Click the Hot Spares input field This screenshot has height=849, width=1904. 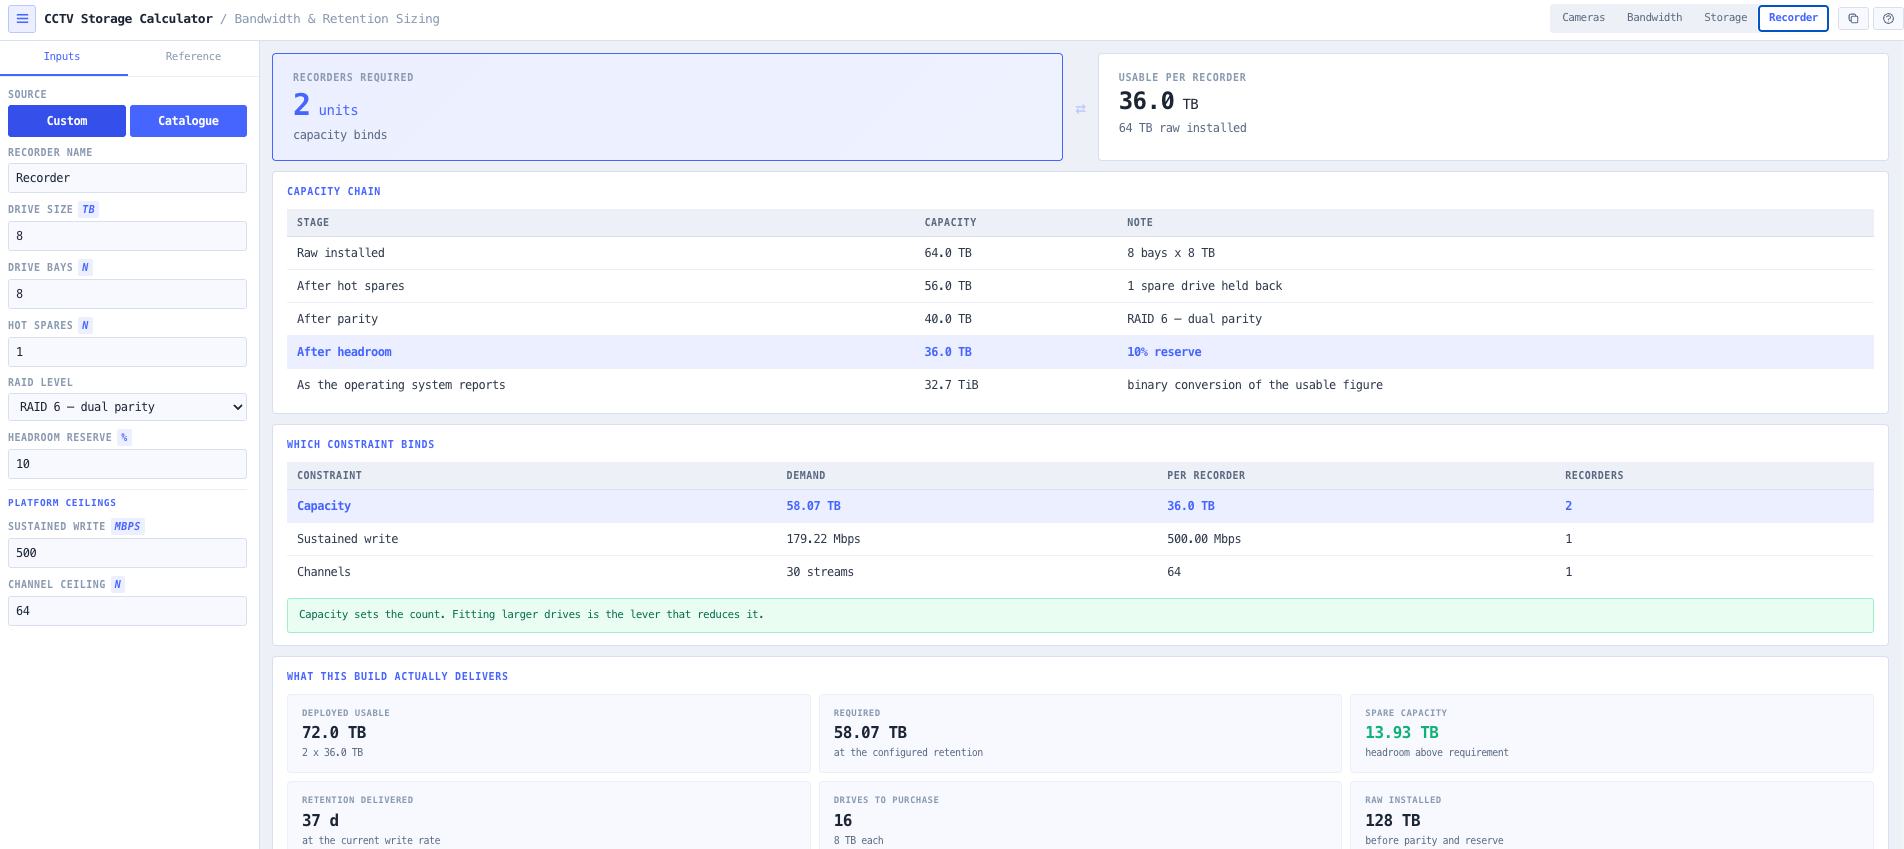pyautogui.click(x=127, y=352)
